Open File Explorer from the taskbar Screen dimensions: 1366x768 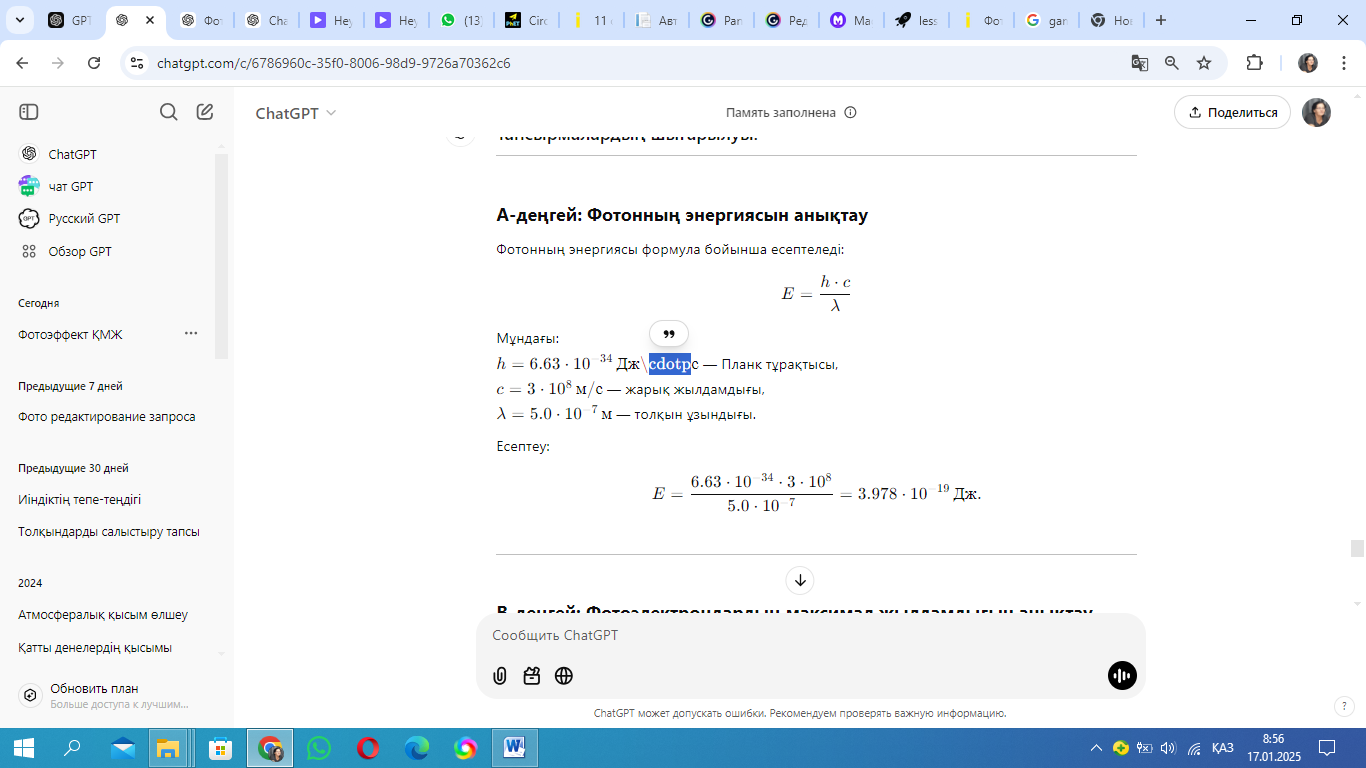168,748
